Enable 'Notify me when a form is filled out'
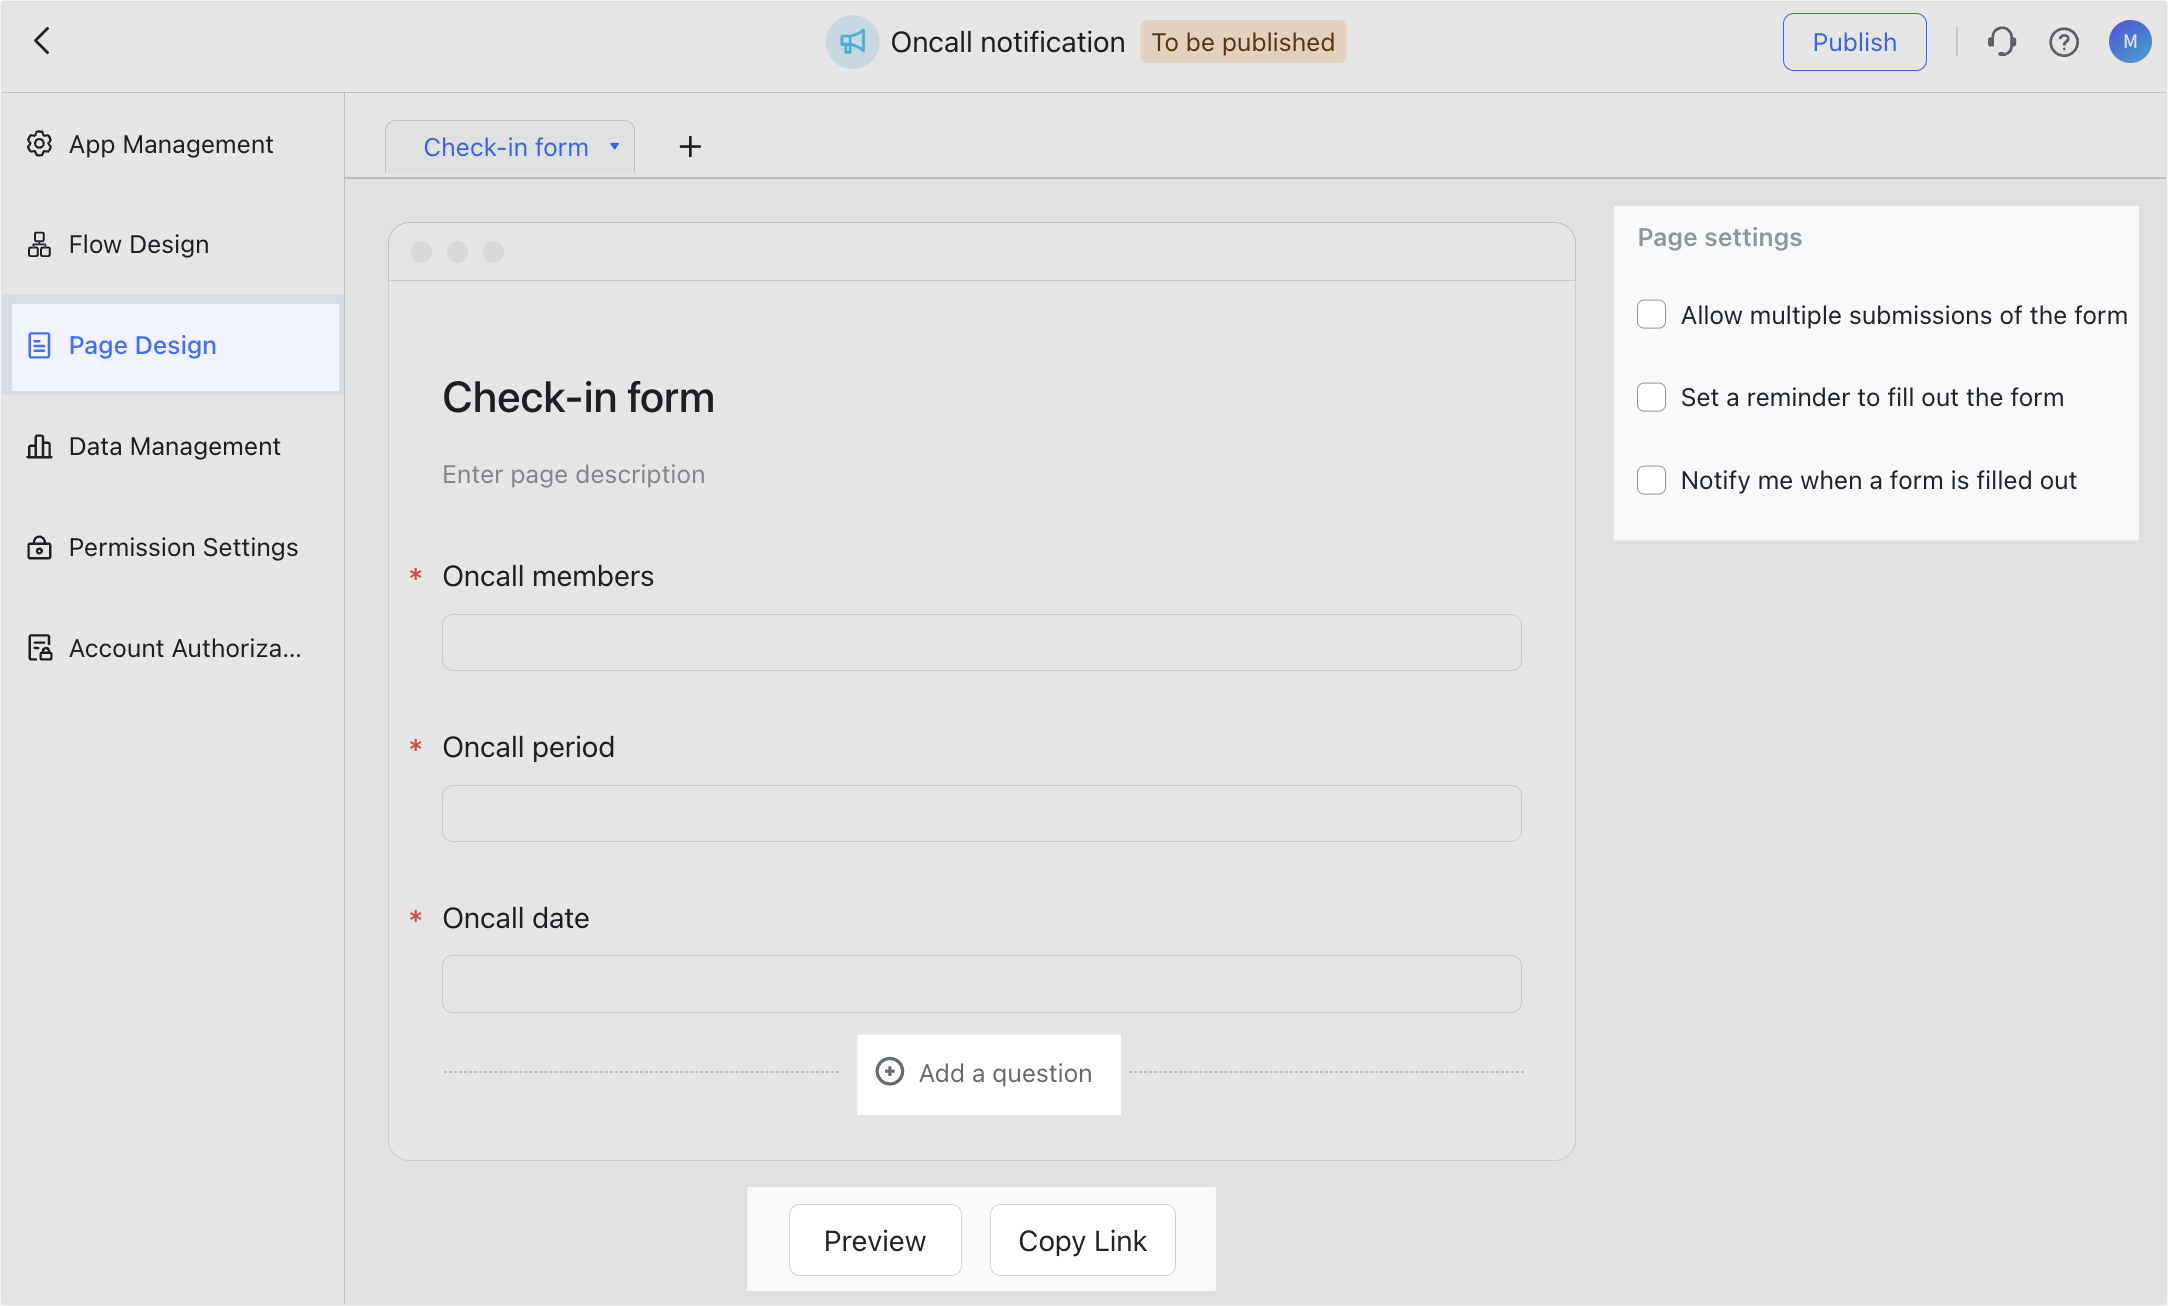 pos(1651,480)
